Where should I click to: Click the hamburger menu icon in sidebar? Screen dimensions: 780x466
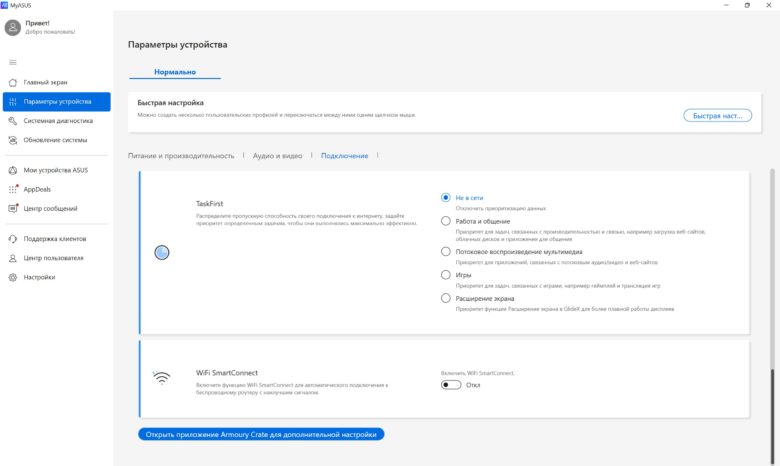[x=12, y=62]
